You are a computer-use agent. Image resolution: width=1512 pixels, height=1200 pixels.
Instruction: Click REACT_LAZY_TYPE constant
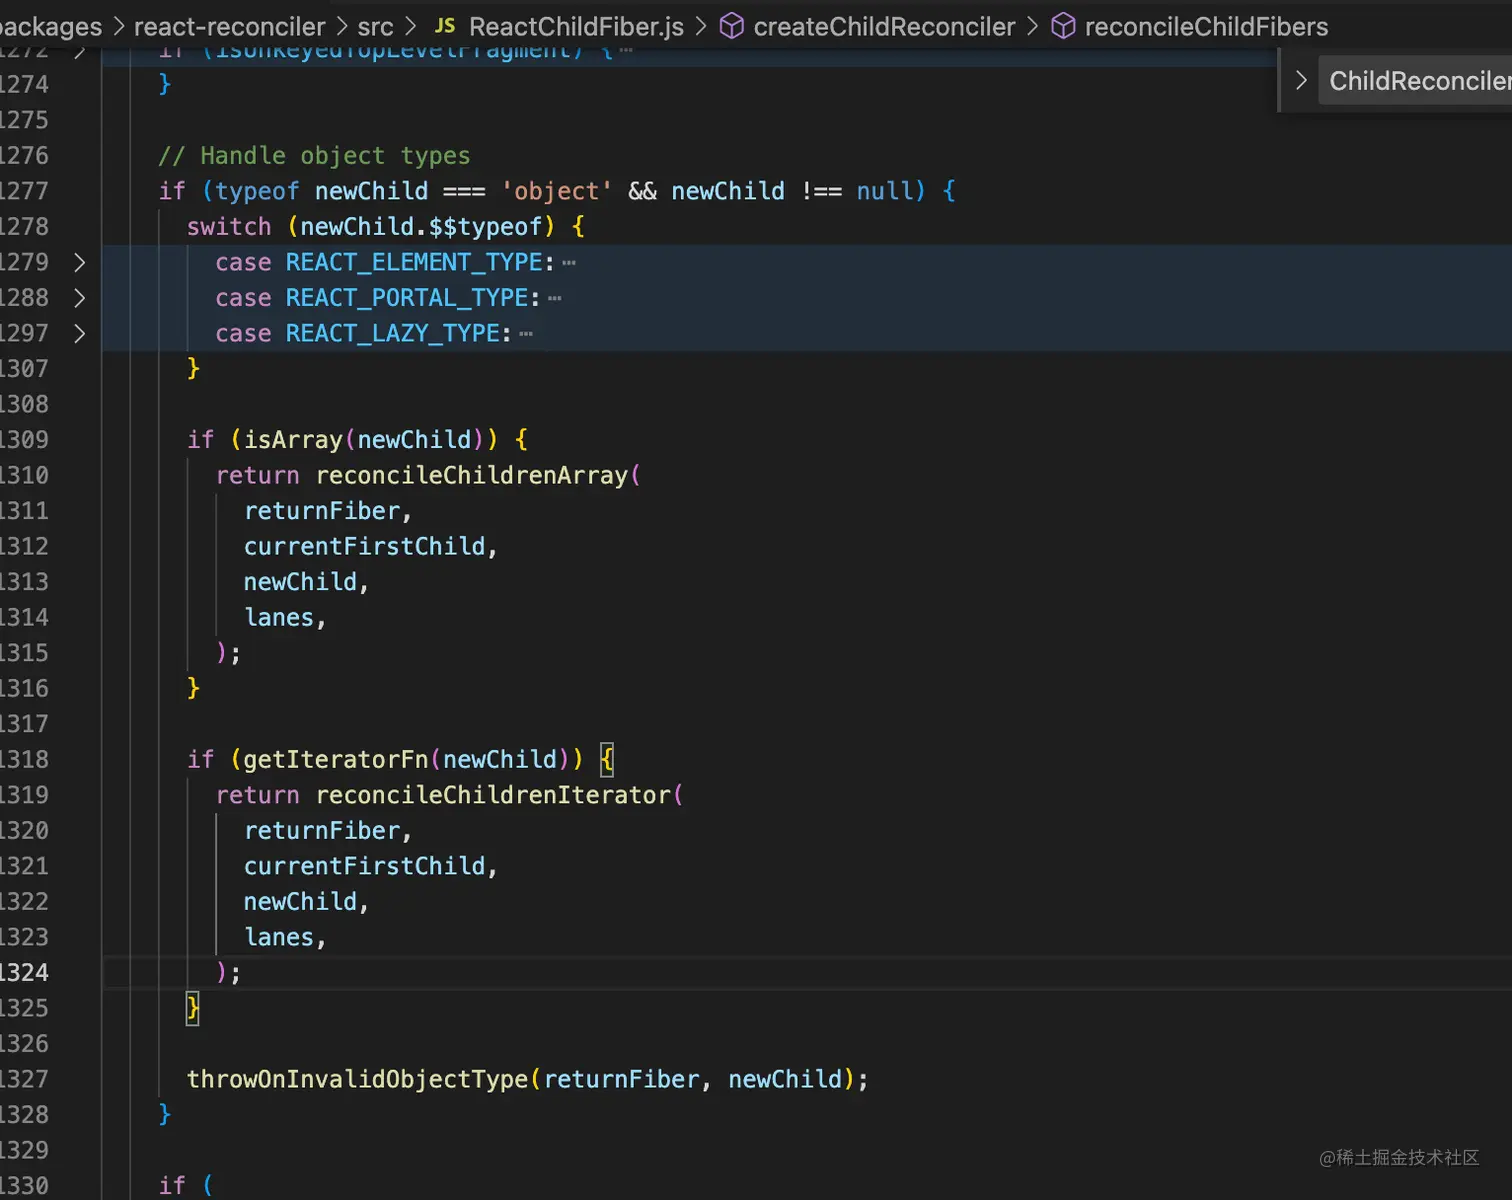tap(393, 334)
